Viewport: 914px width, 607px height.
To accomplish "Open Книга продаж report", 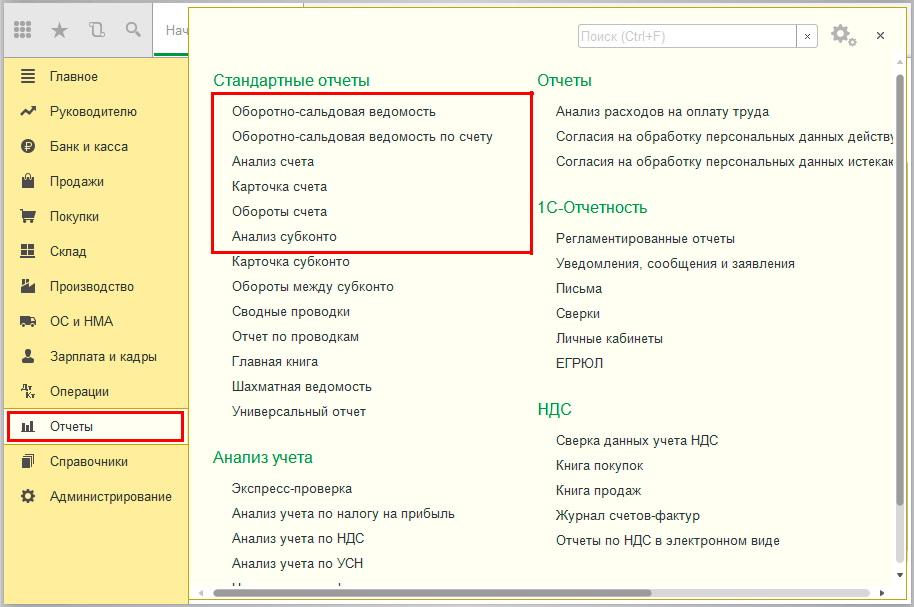I will point(598,491).
